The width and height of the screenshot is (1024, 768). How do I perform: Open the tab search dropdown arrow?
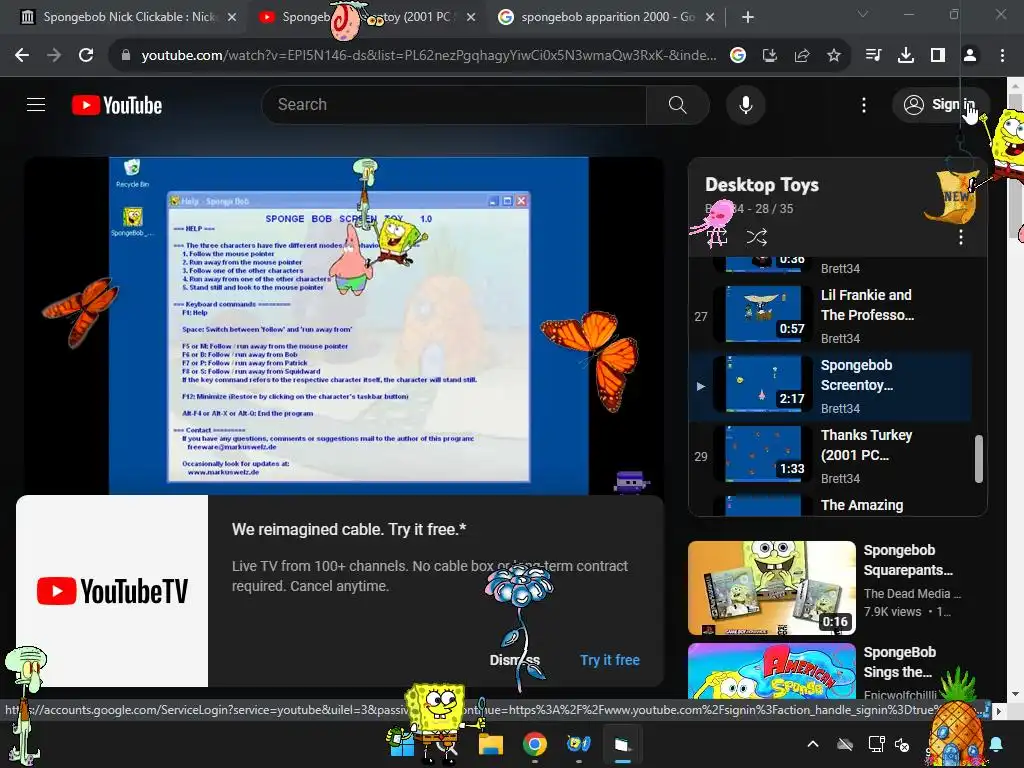tap(863, 14)
